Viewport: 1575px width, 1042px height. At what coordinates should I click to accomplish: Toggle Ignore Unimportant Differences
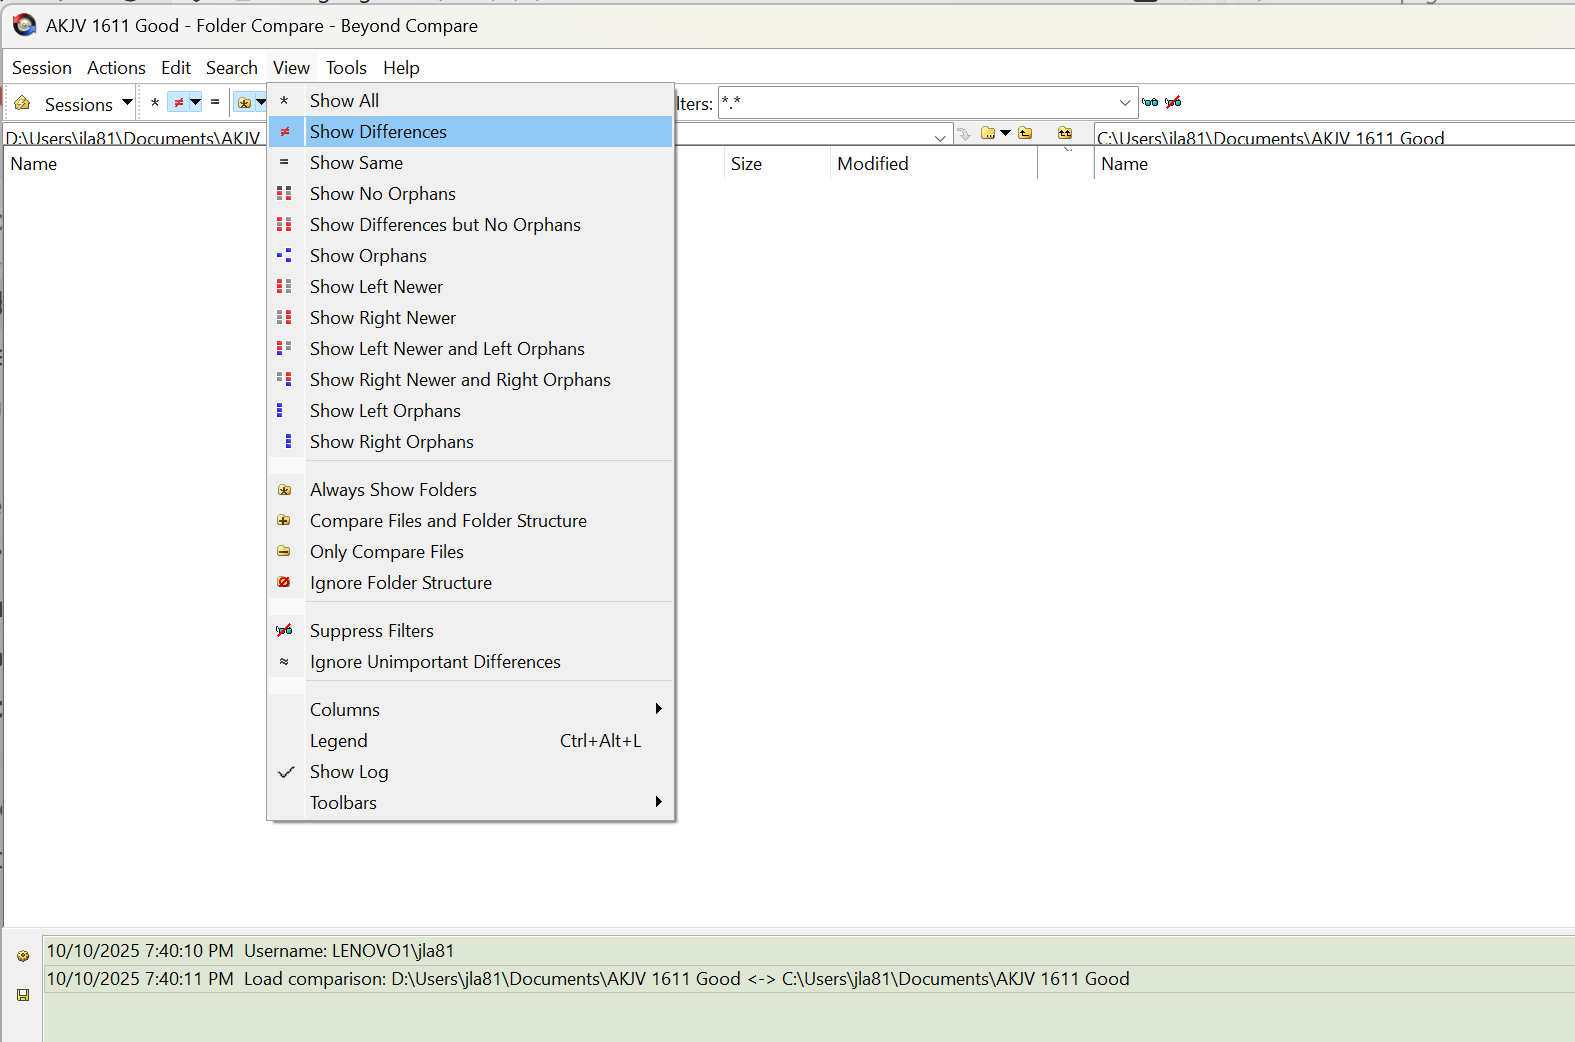(470, 662)
